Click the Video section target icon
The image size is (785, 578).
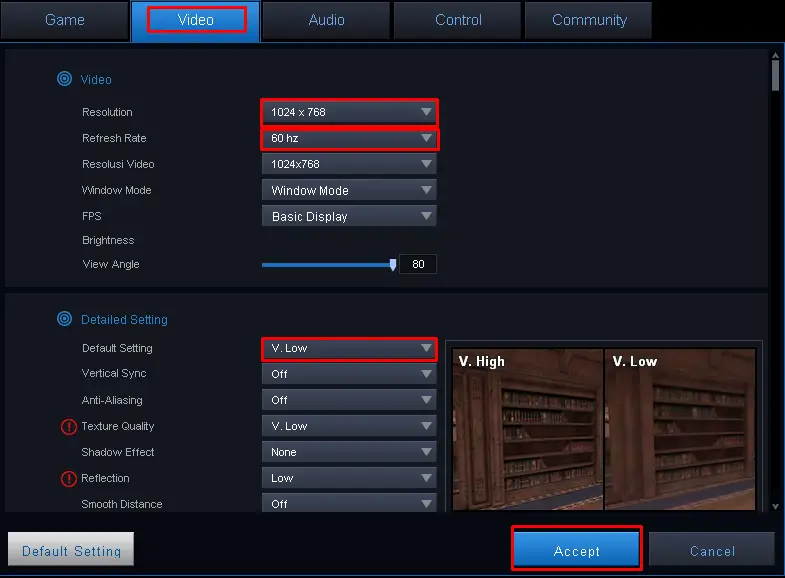click(64, 79)
